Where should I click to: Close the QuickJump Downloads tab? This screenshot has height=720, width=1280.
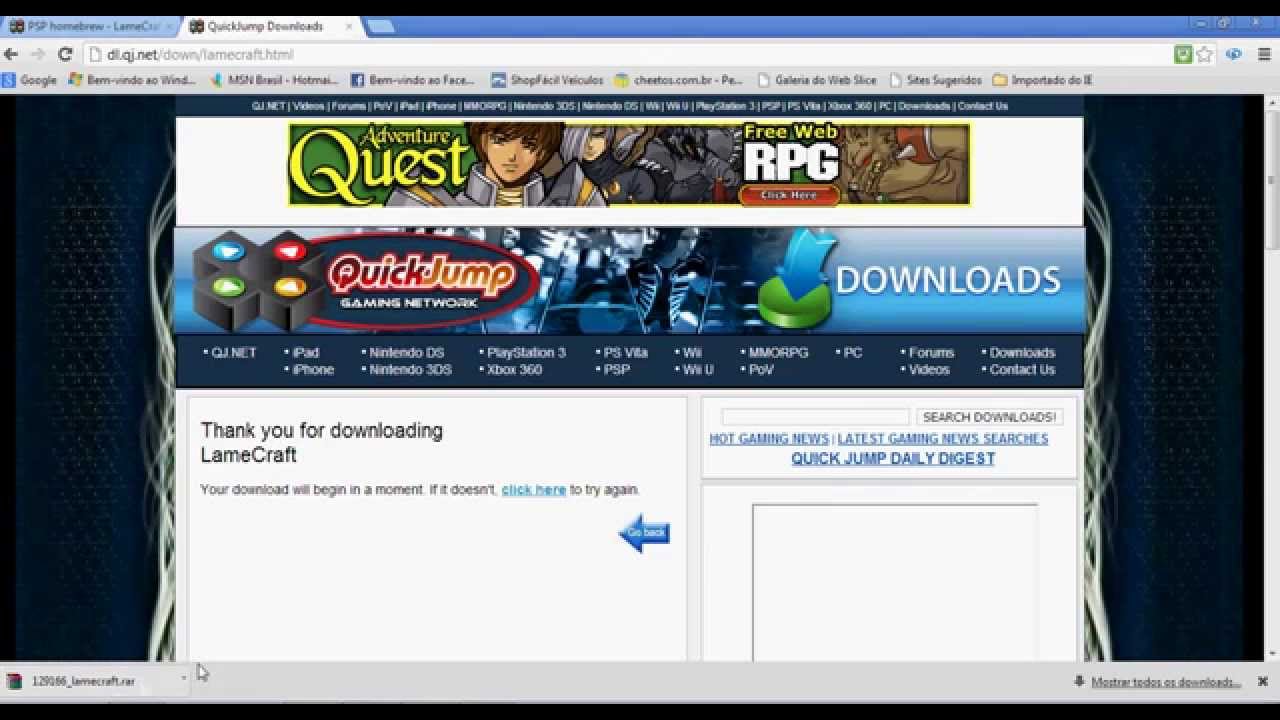(349, 26)
